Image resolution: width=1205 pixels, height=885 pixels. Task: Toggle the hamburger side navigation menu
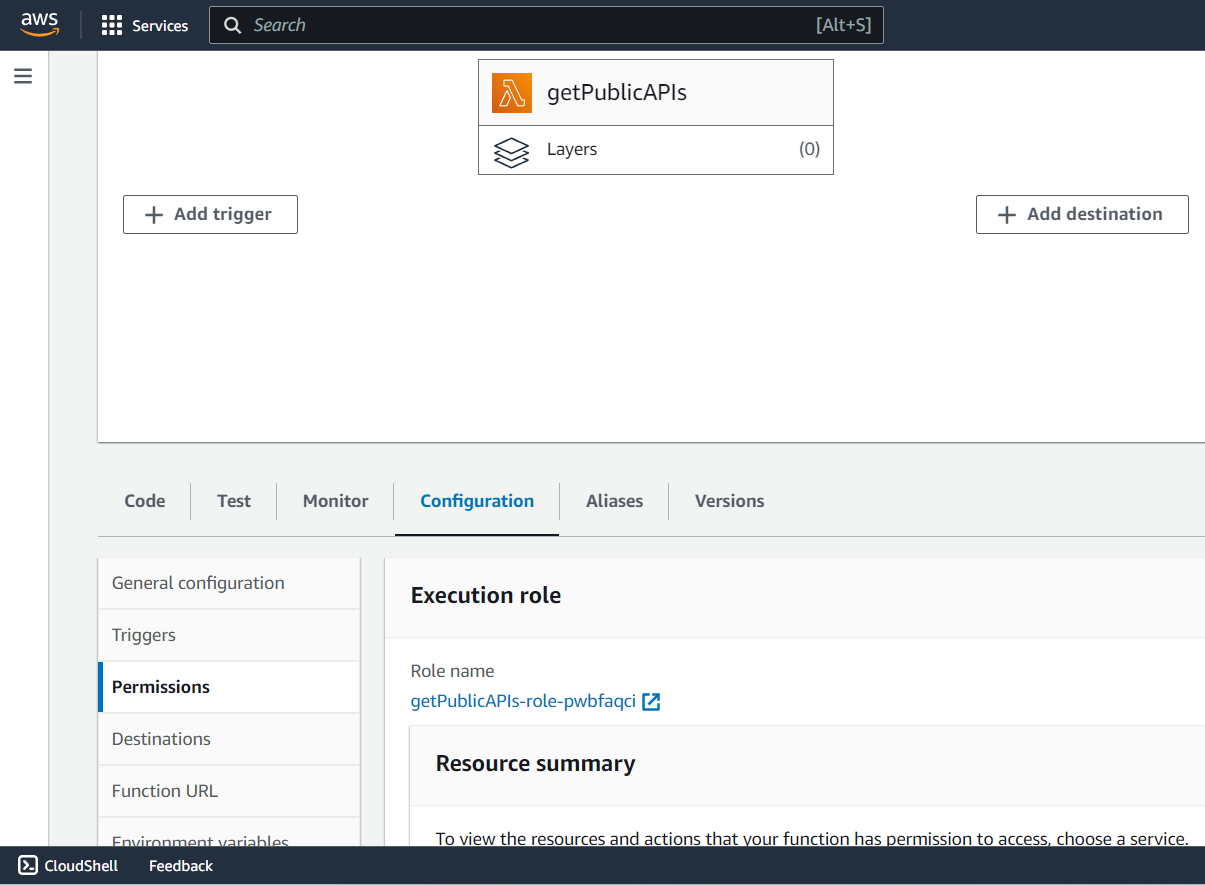point(23,76)
